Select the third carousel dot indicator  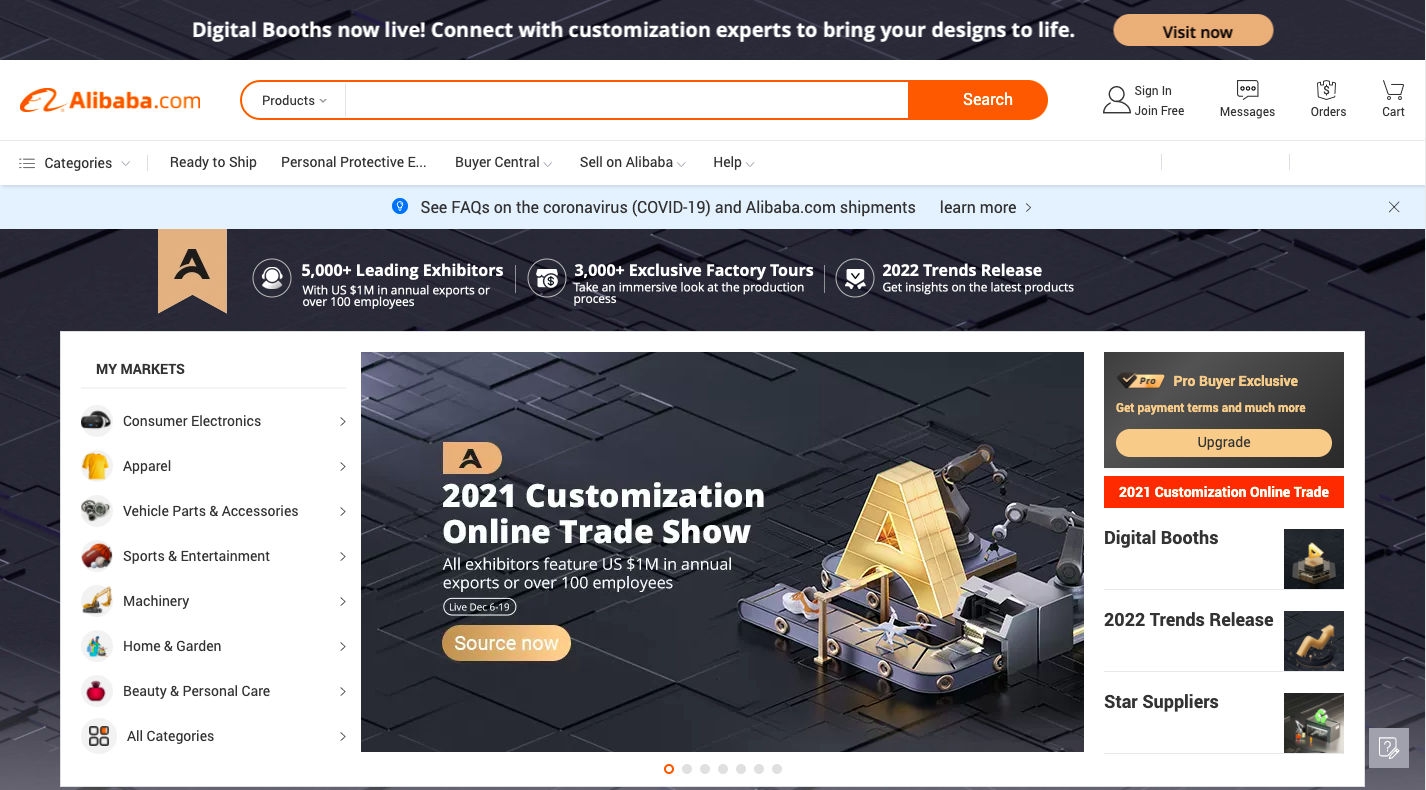pyautogui.click(x=705, y=769)
